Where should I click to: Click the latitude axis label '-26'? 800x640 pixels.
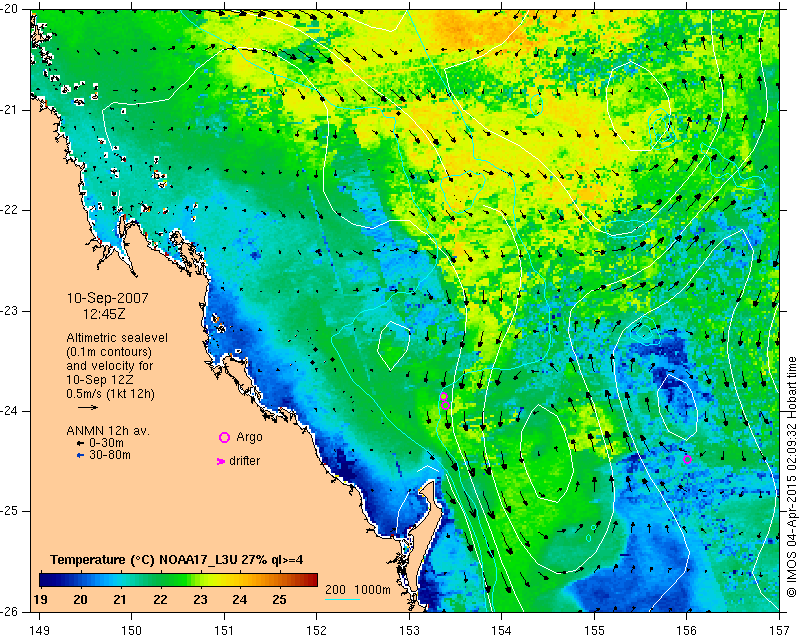click(x=10, y=611)
